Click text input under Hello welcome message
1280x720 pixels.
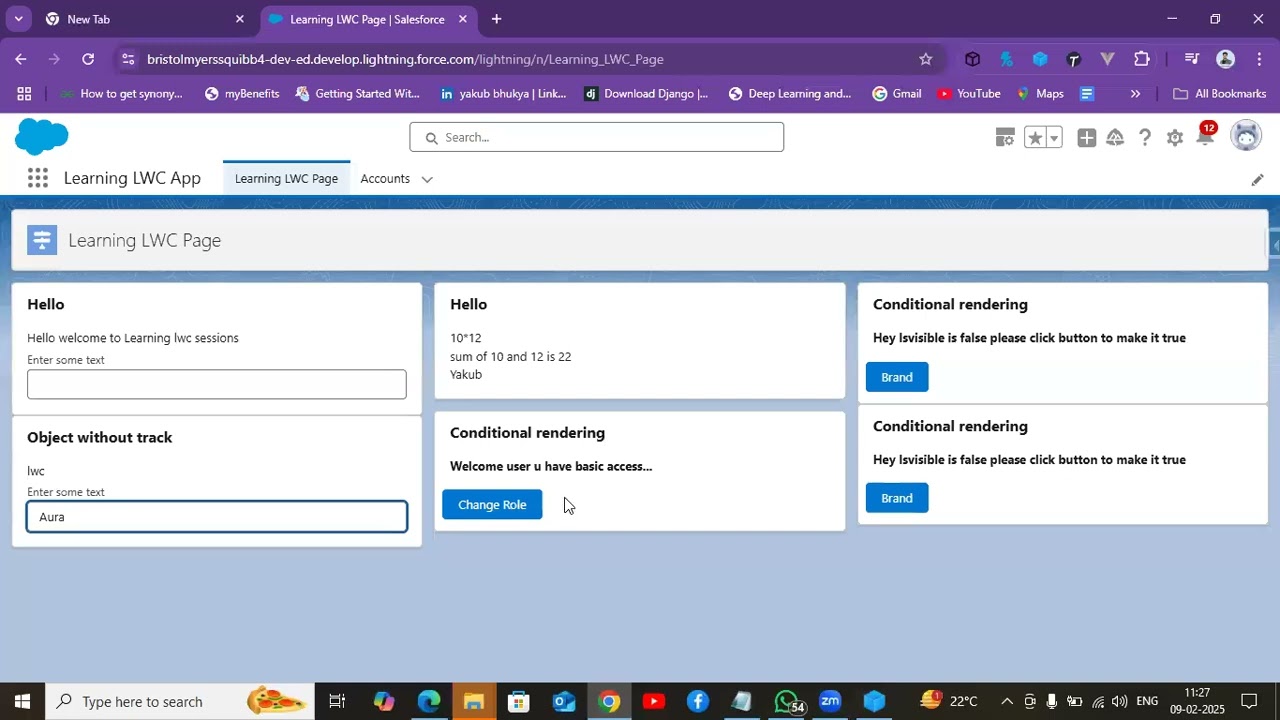[217, 384]
